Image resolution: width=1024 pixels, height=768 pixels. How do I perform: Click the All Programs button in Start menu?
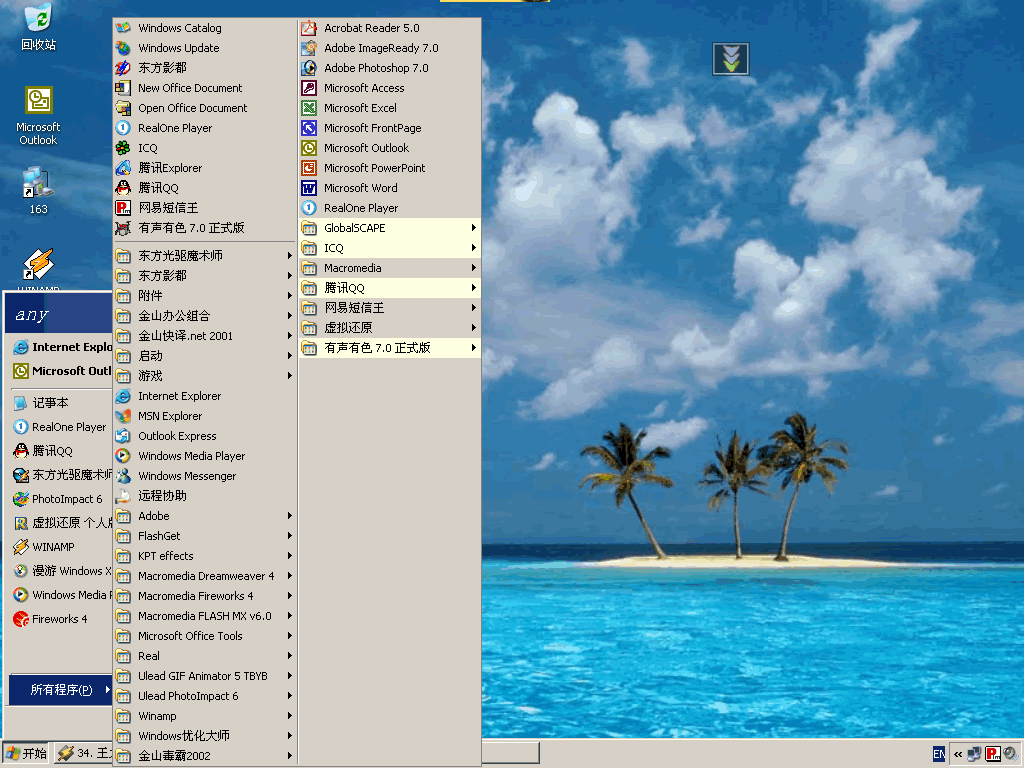tap(60, 690)
